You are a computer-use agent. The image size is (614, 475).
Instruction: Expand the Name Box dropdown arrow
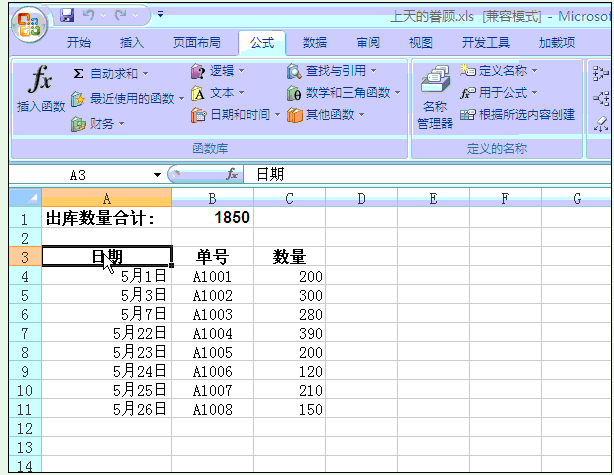pyautogui.click(x=157, y=175)
